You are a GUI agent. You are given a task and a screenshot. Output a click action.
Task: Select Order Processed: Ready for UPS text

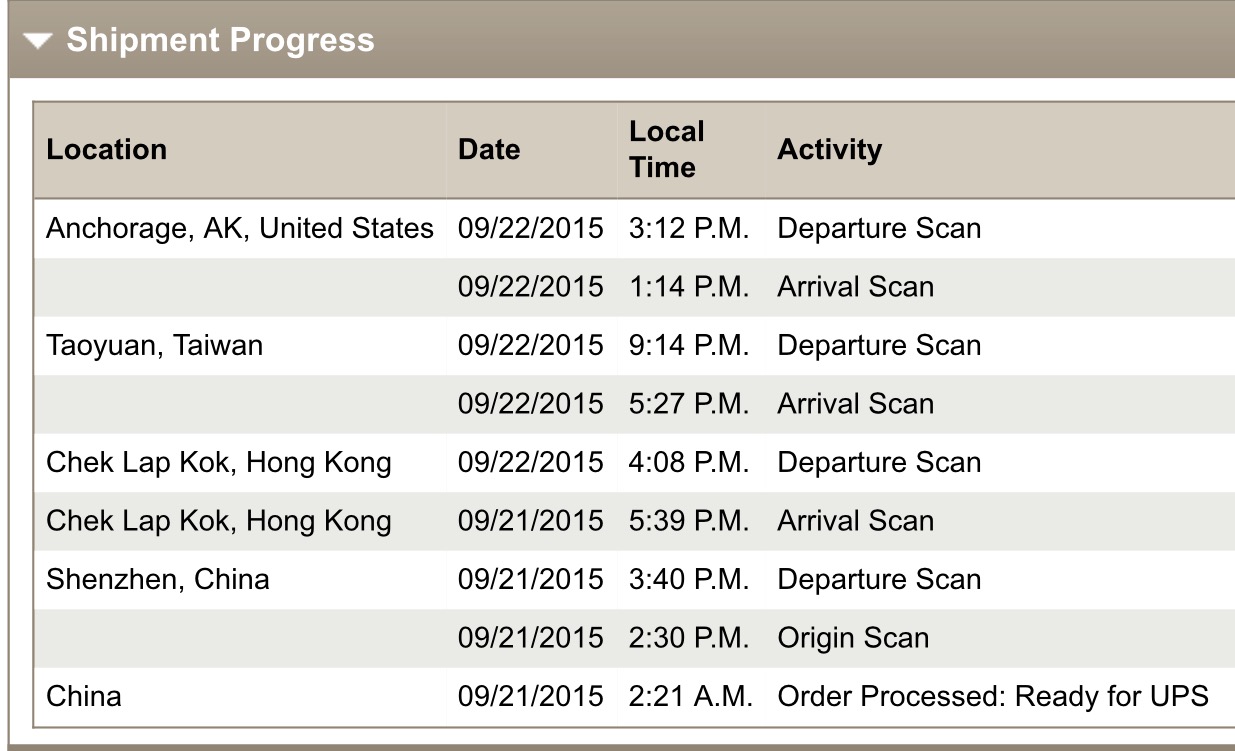(x=993, y=696)
